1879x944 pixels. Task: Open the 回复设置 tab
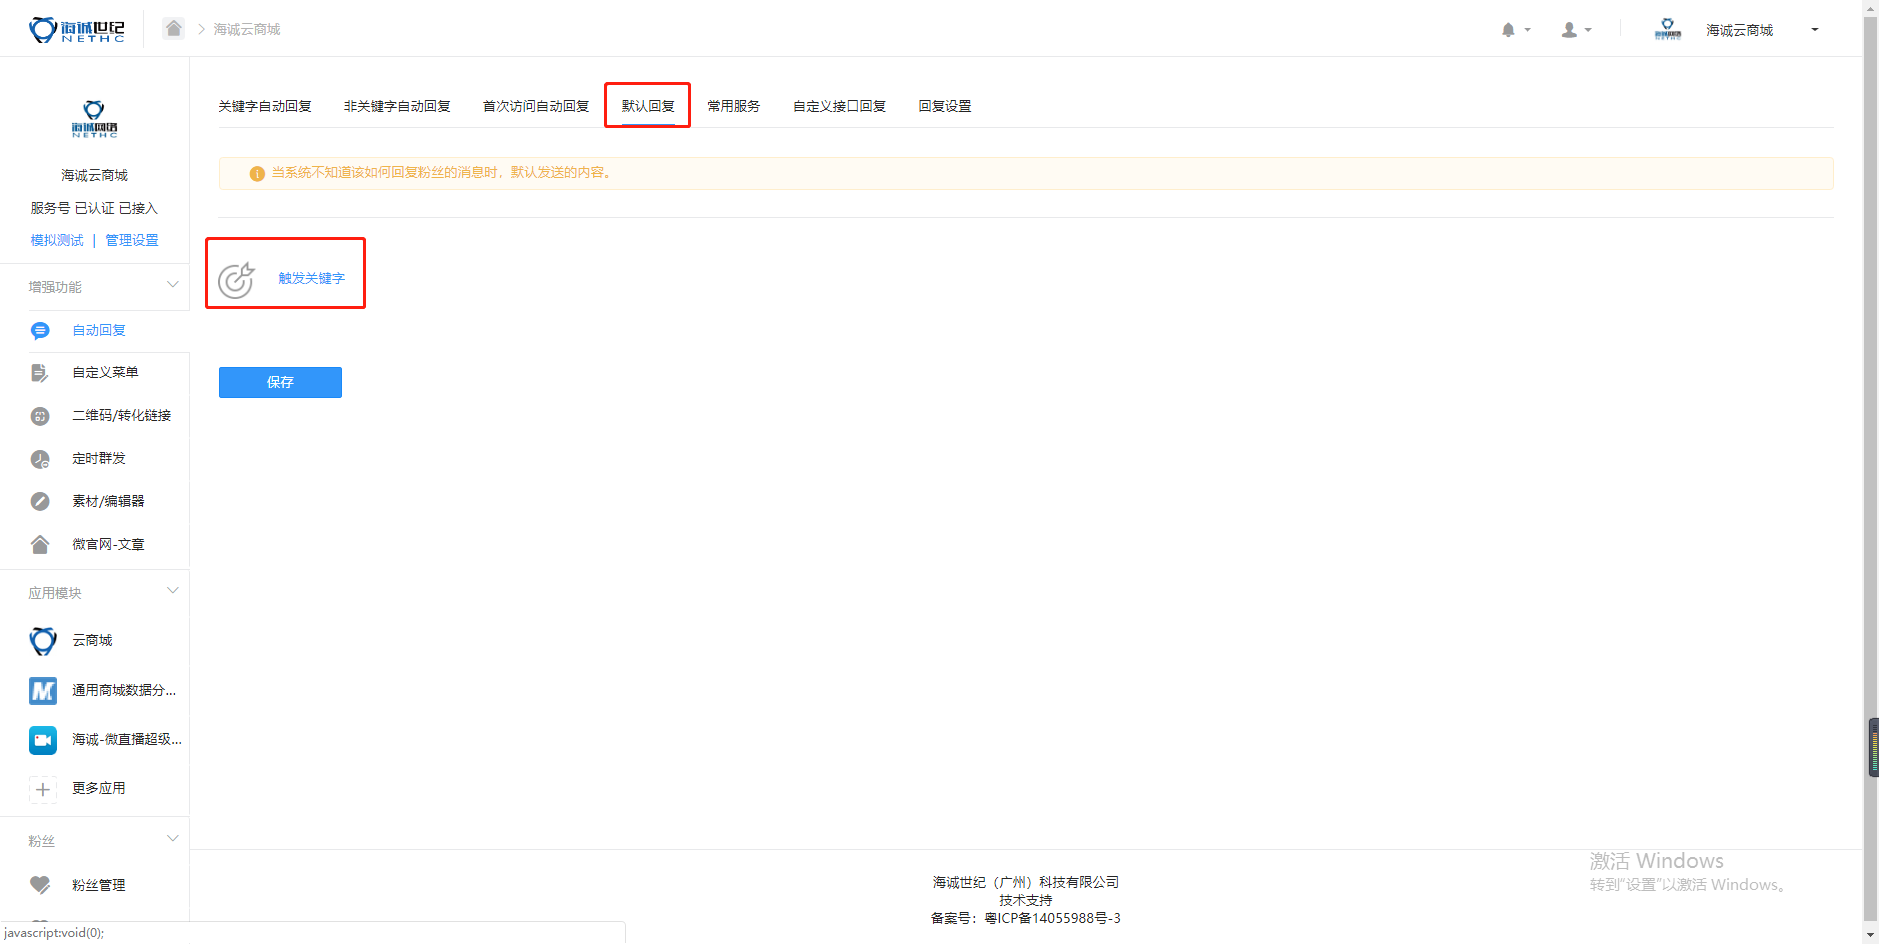tap(945, 106)
